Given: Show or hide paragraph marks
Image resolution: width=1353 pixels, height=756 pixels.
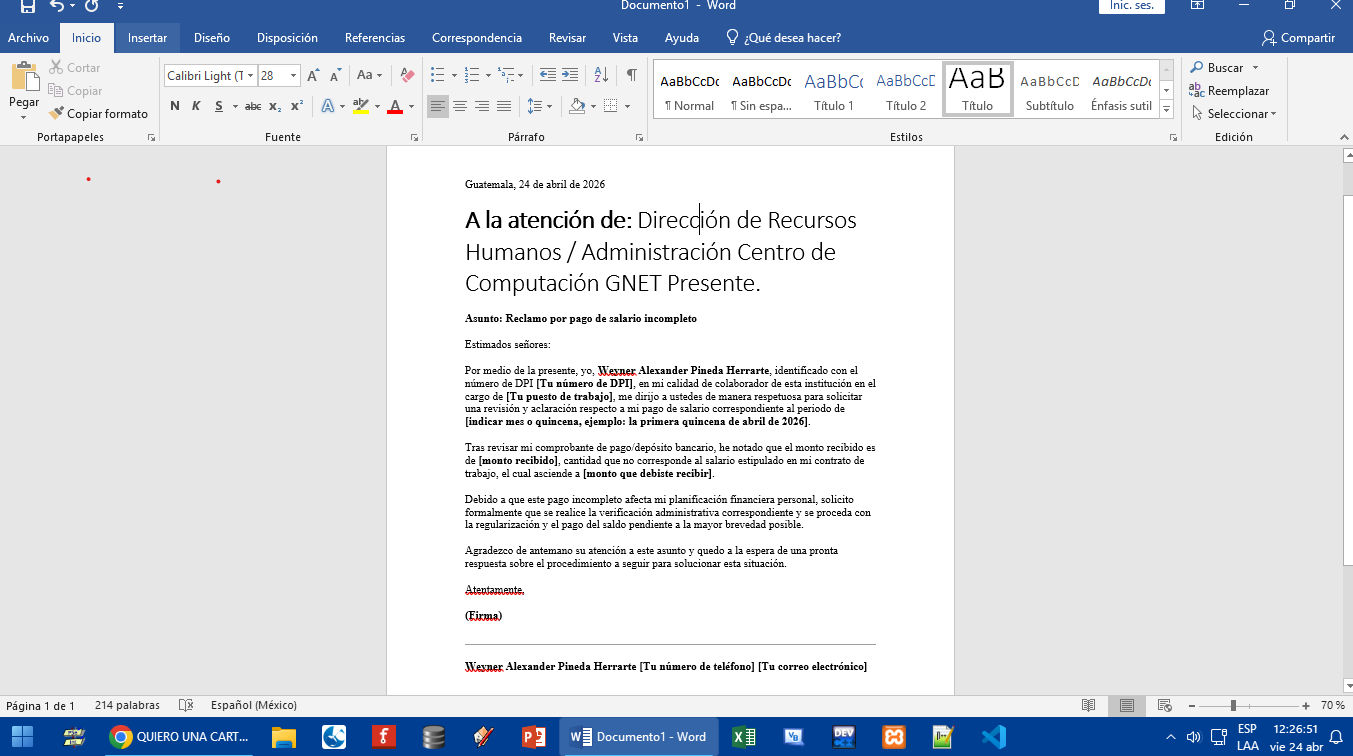Looking at the screenshot, I should tap(631, 75).
